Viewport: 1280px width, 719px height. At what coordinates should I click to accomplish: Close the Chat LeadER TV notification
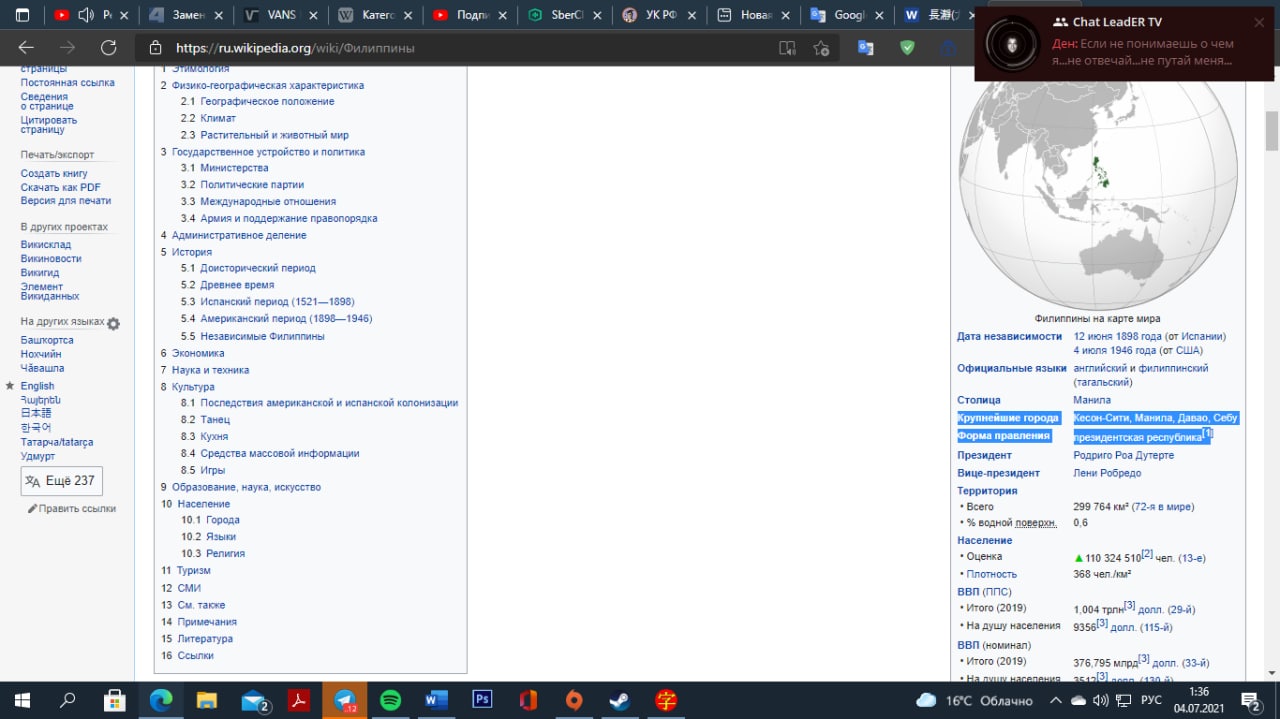pyautogui.click(x=1259, y=22)
